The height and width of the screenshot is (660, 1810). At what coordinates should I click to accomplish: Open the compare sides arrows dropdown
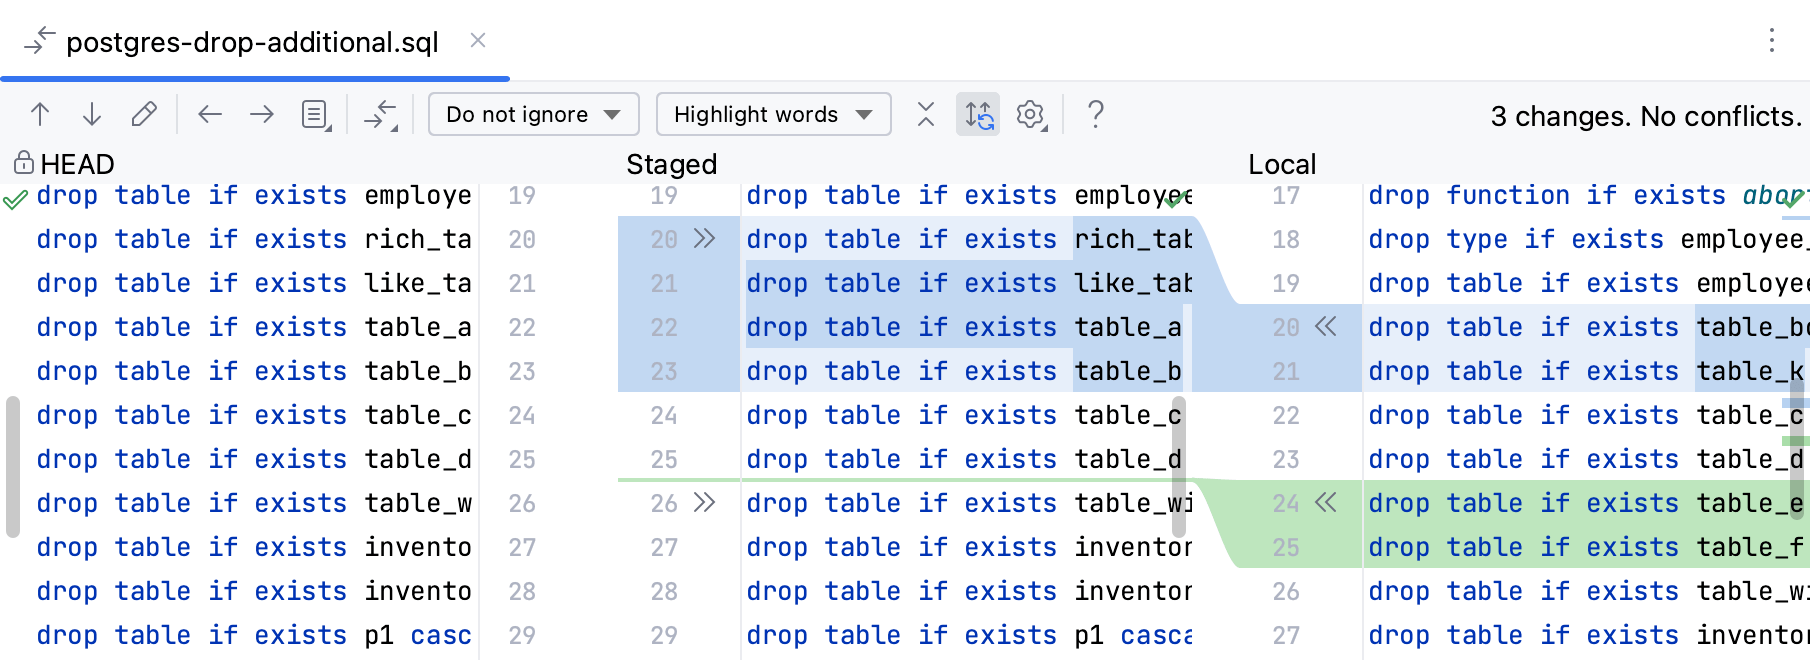point(381,115)
